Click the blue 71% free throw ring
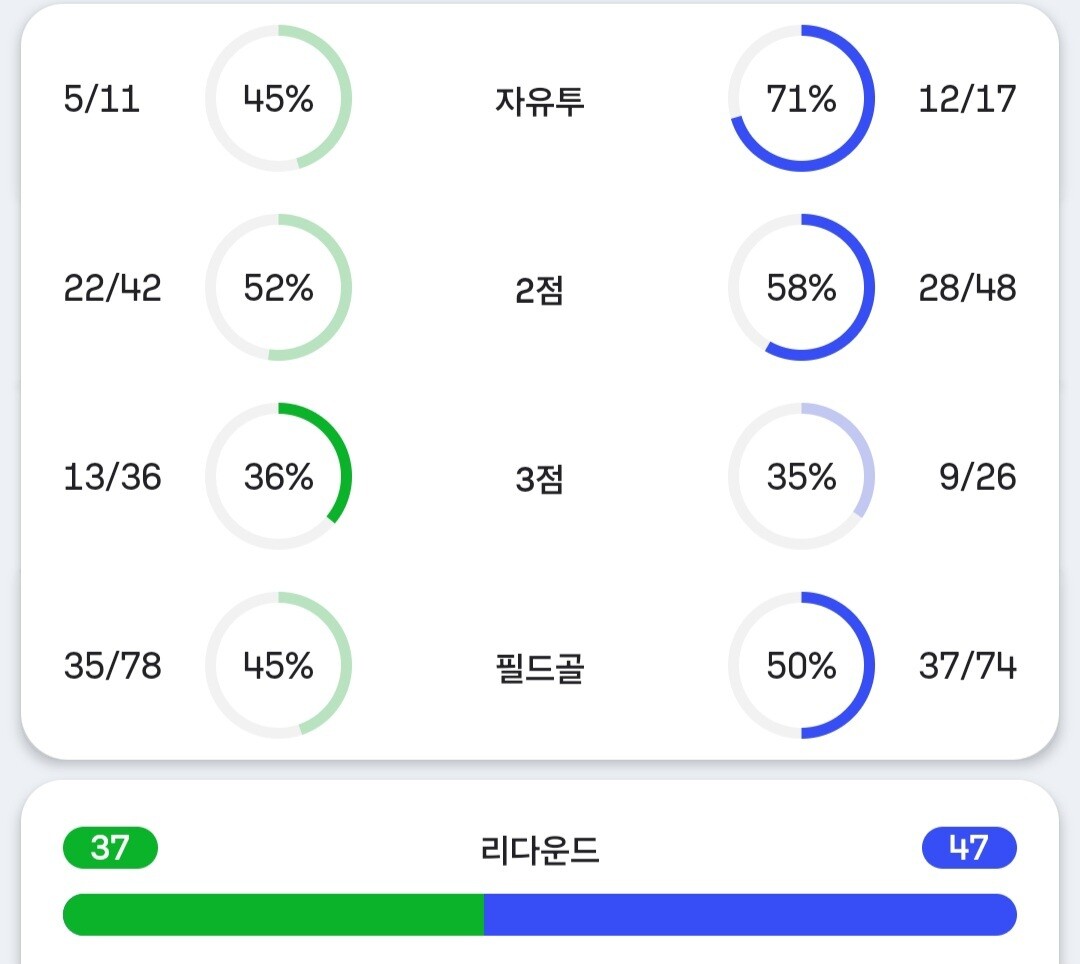 [x=801, y=99]
